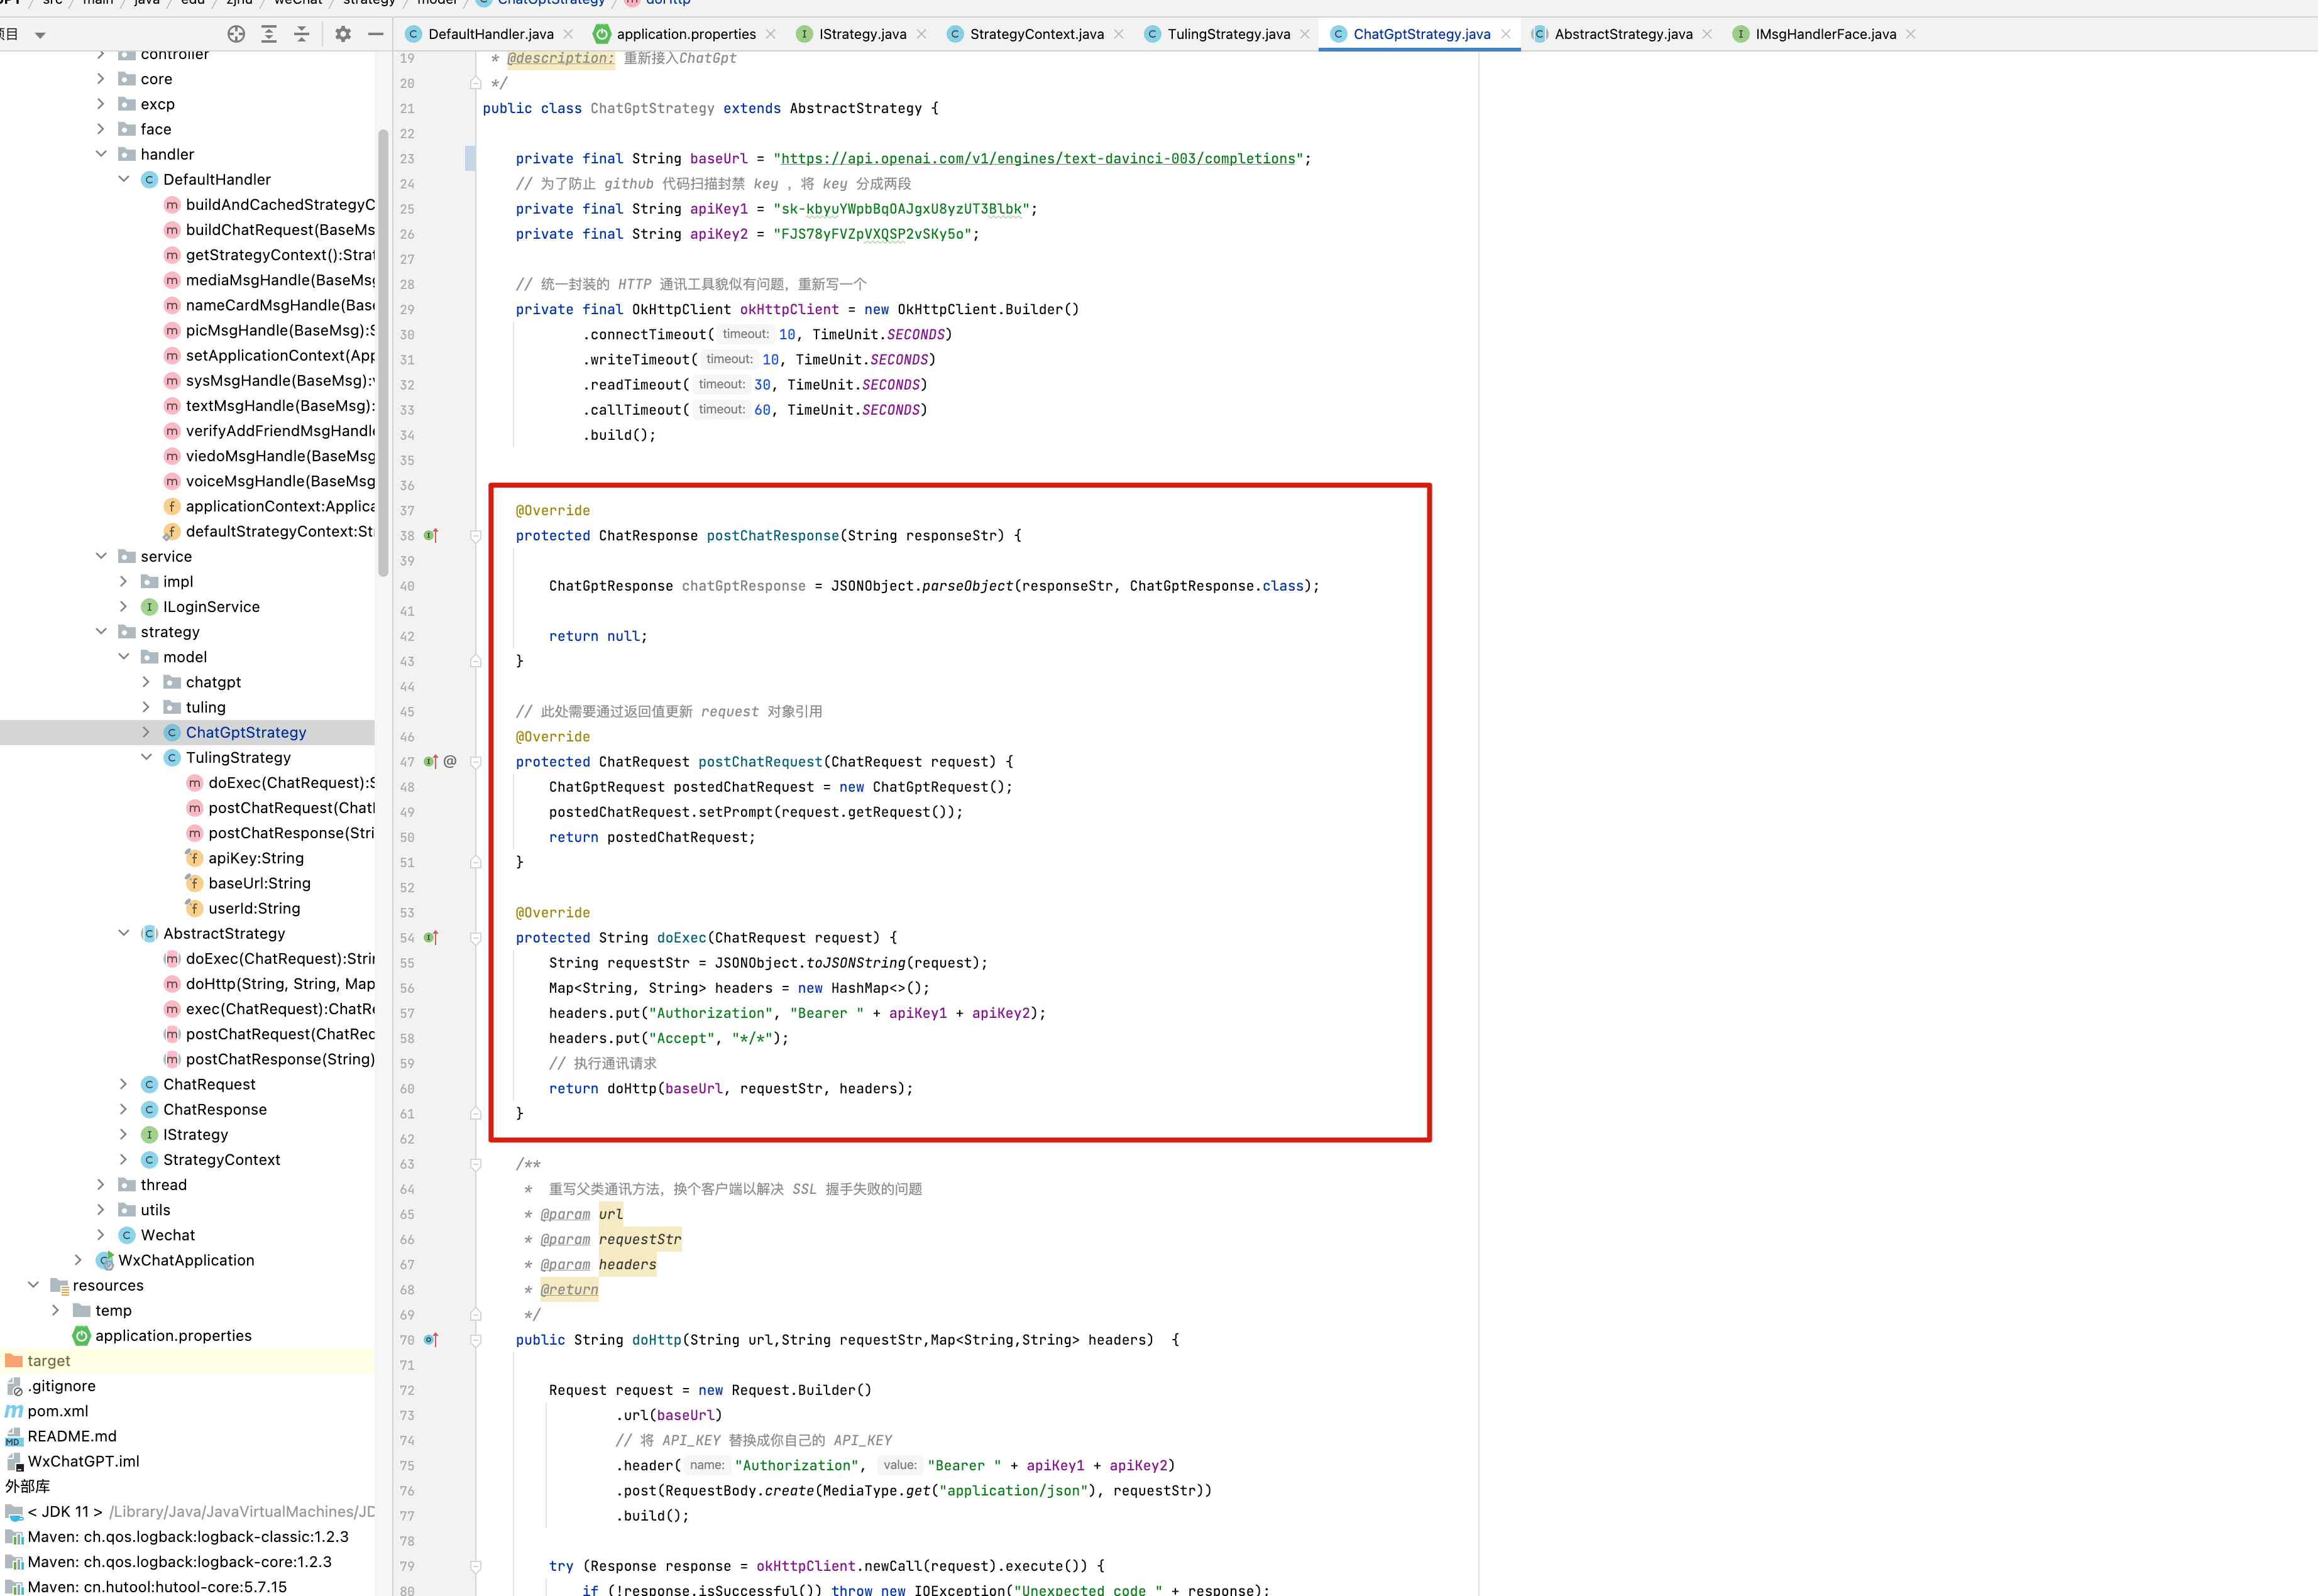Viewport: 2318px width, 1596px height.
Task: Switch to the TulingStrategy.java tab
Action: click(x=1228, y=34)
